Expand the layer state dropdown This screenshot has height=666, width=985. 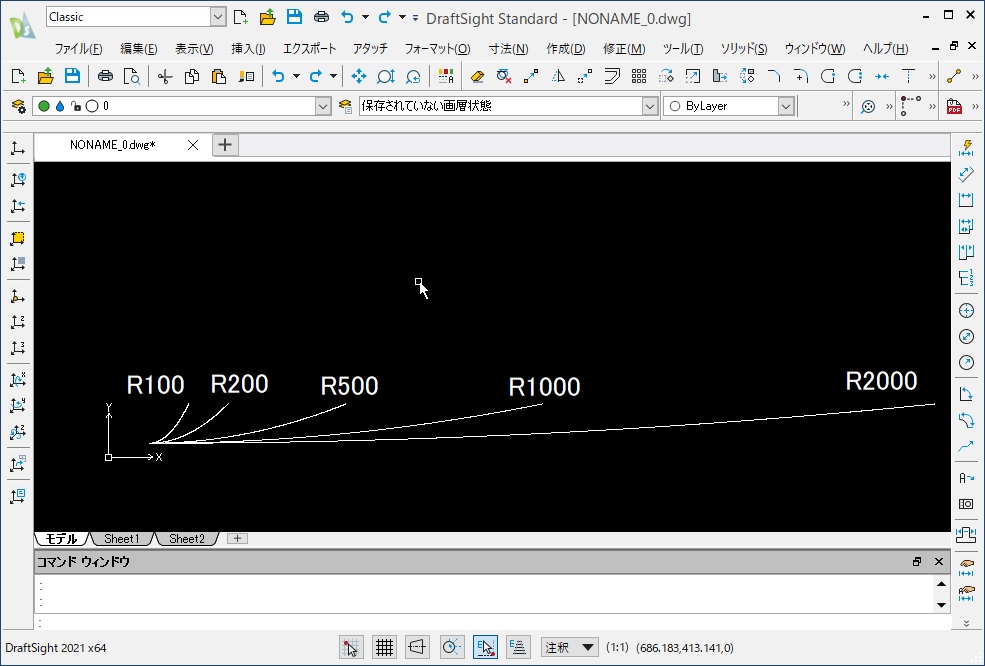pos(650,106)
